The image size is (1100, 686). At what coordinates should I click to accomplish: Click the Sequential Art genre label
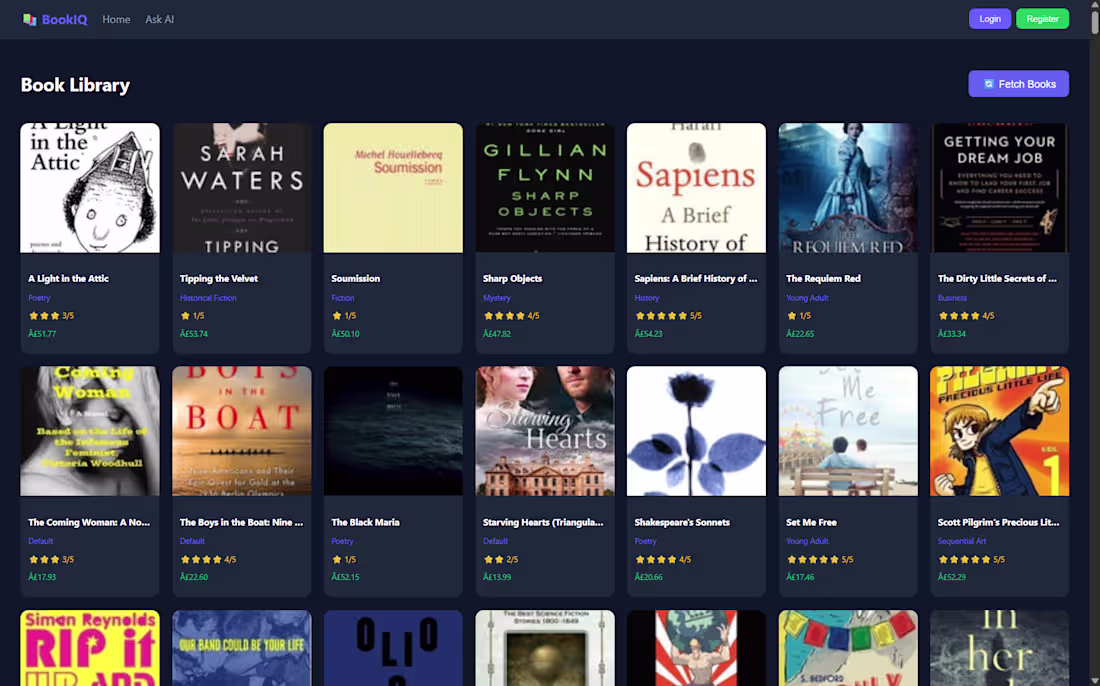962,542
